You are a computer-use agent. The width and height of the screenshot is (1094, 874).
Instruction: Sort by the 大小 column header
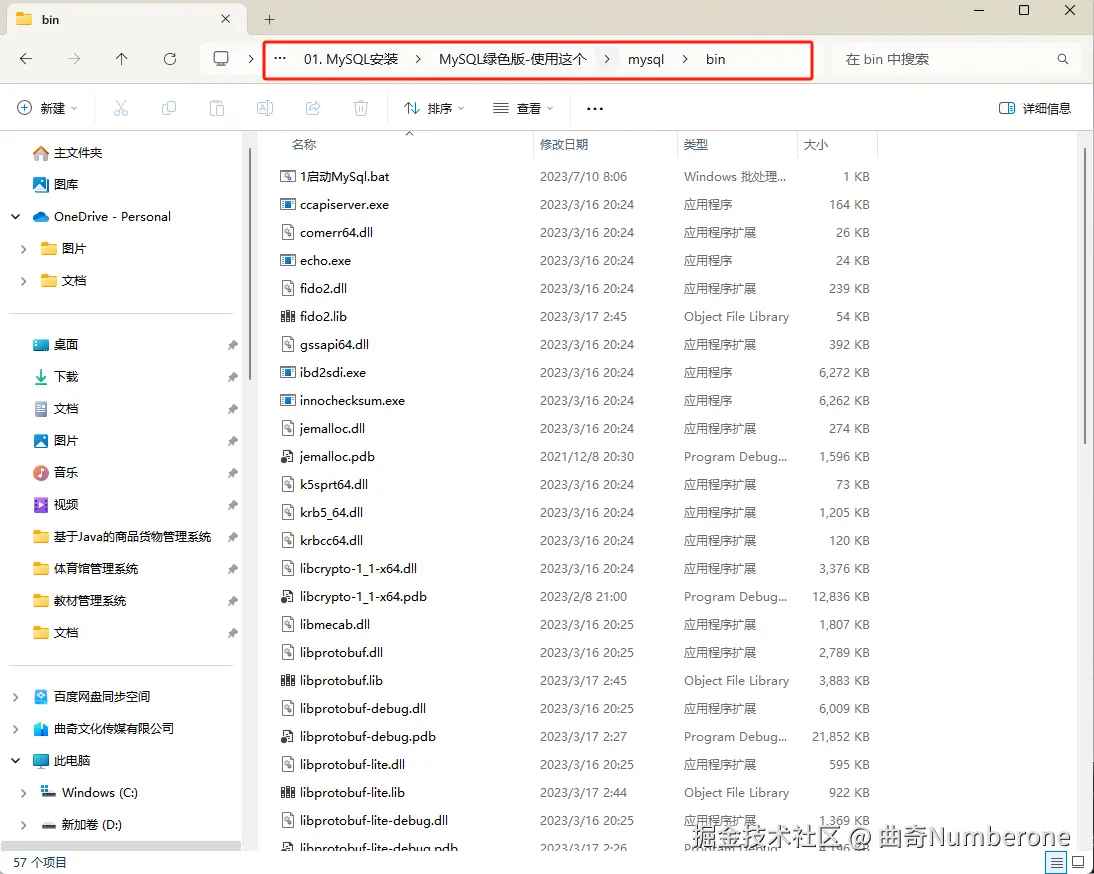816,144
